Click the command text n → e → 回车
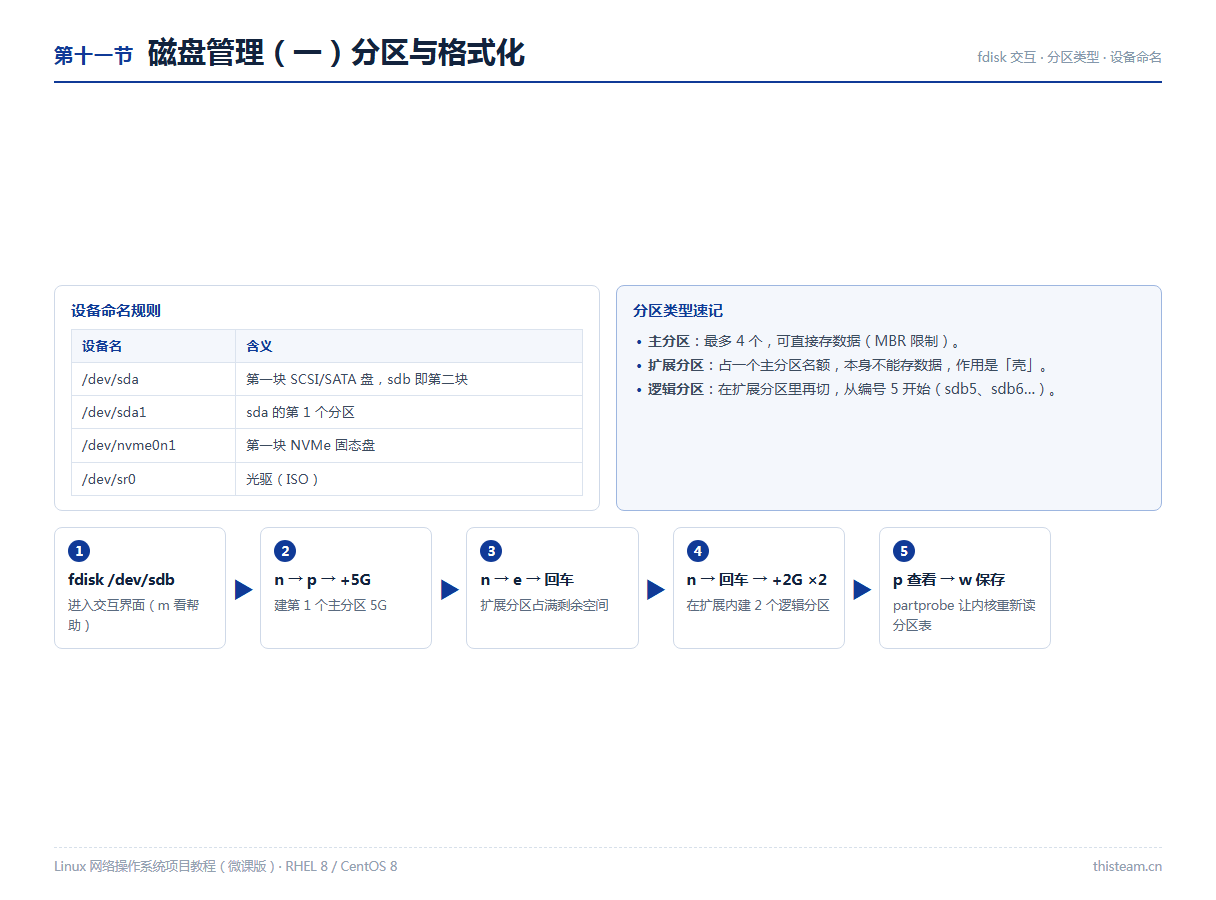Viewport: 1216px width, 900px height. point(527,579)
